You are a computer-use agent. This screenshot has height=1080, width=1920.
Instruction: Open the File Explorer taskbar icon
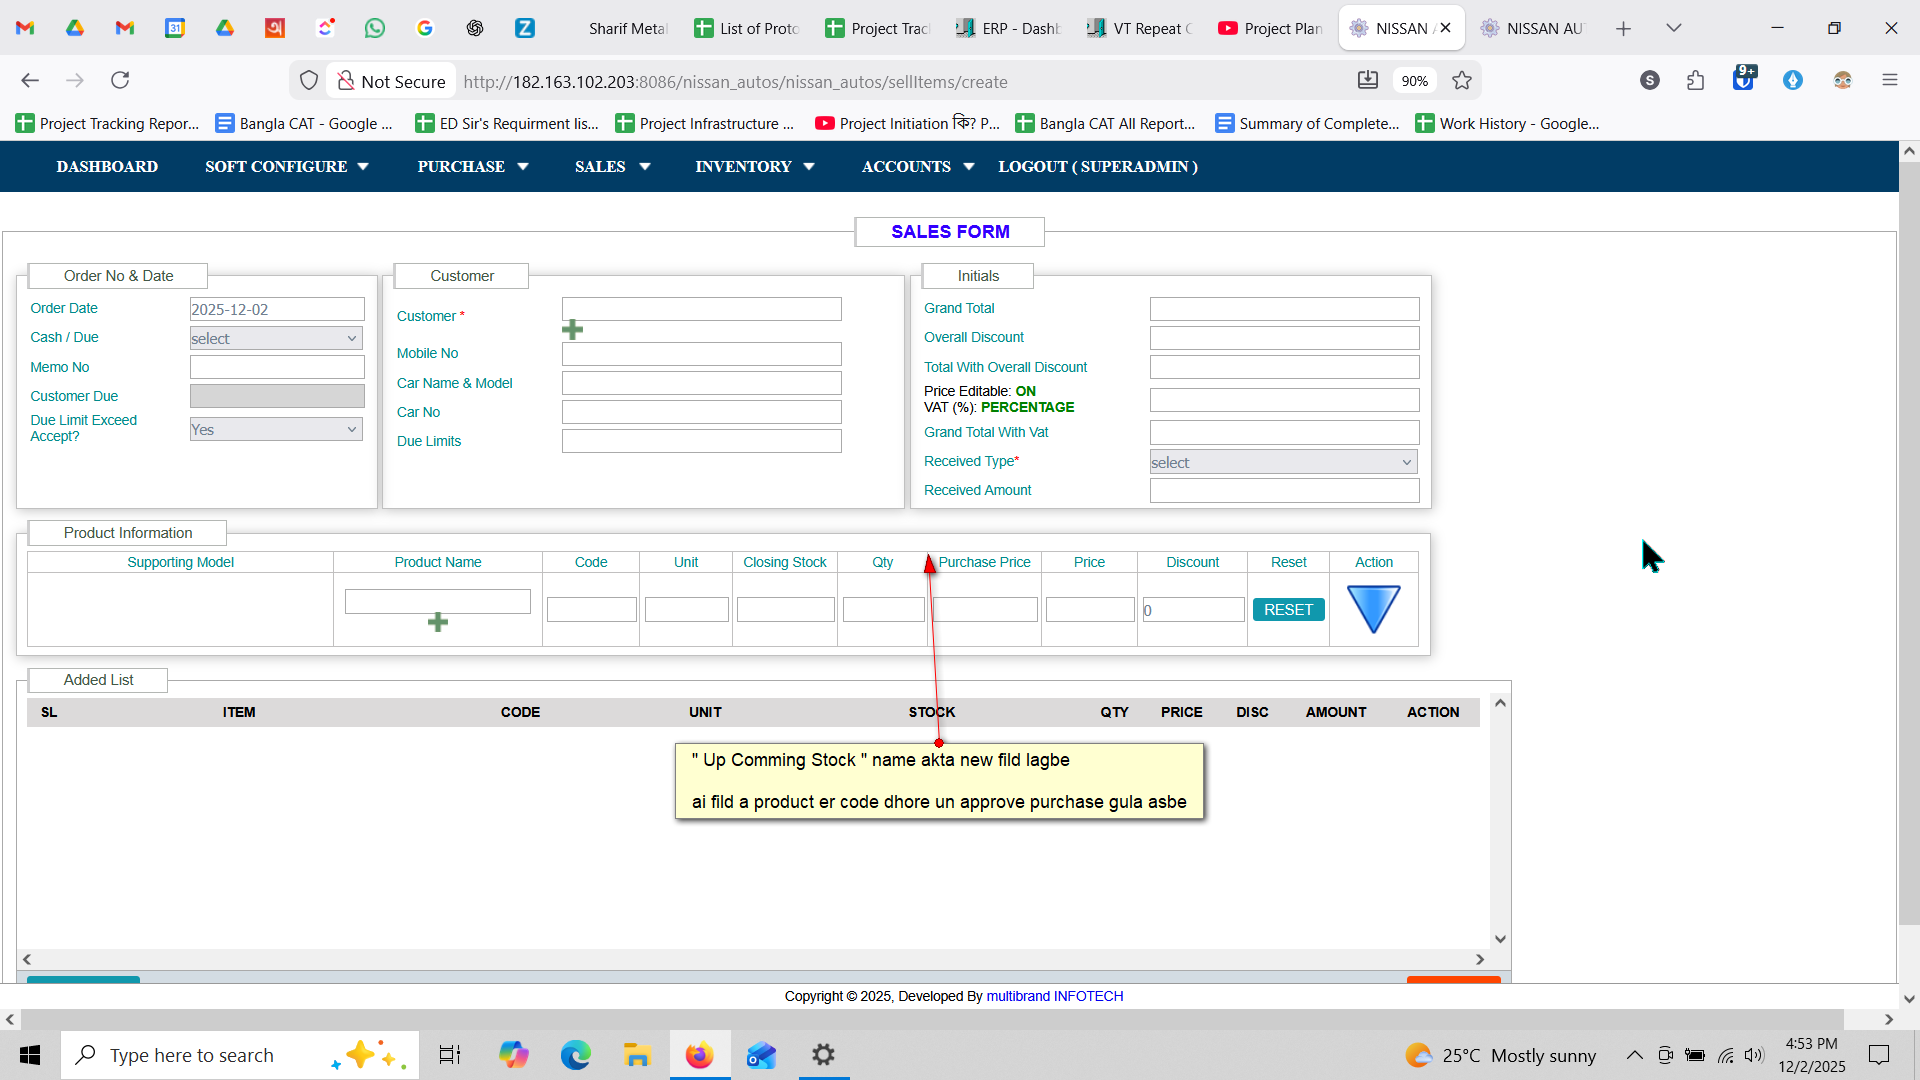click(637, 1055)
